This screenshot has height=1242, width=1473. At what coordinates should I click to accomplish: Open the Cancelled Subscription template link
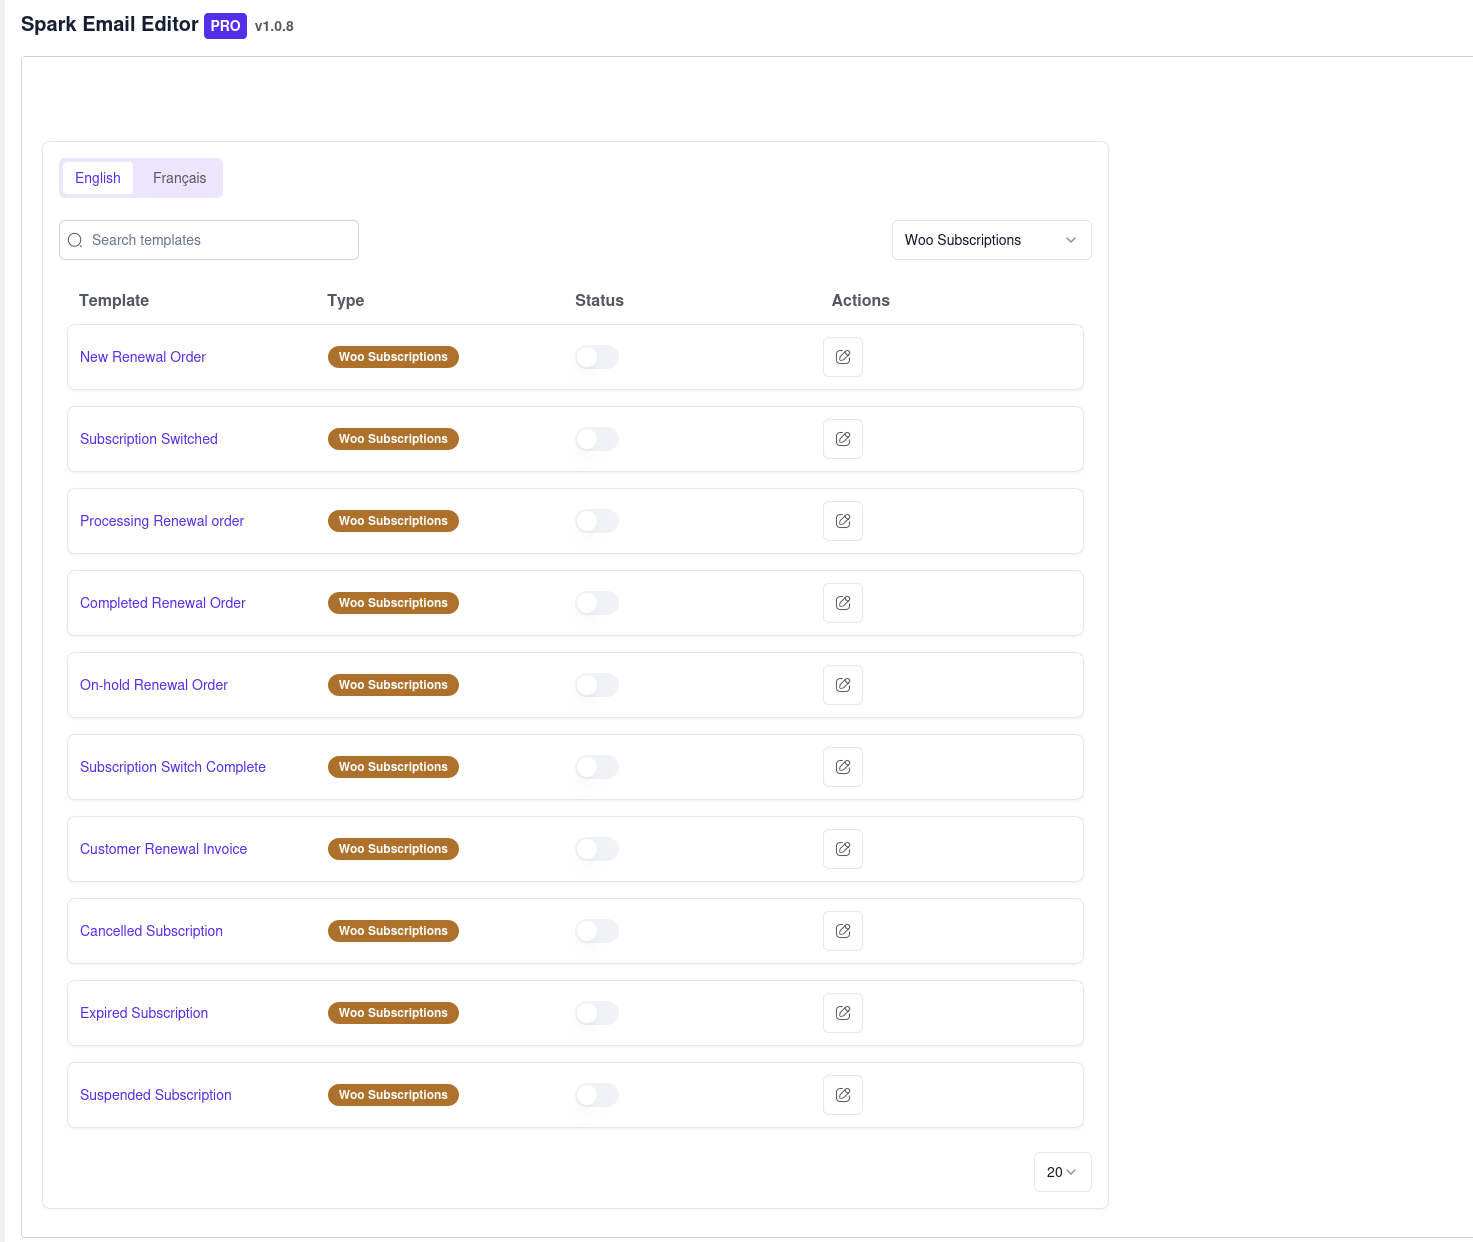tap(151, 931)
